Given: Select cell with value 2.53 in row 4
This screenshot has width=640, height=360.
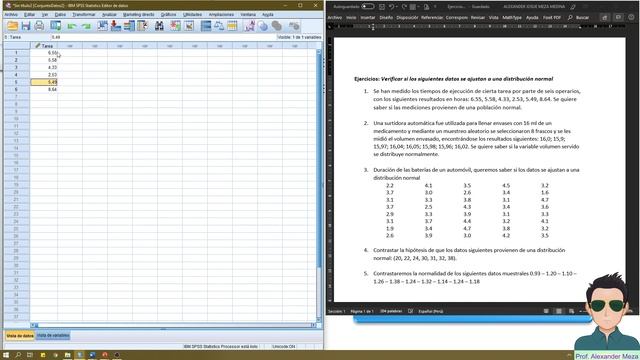Looking at the screenshot, I should click(x=44, y=75).
